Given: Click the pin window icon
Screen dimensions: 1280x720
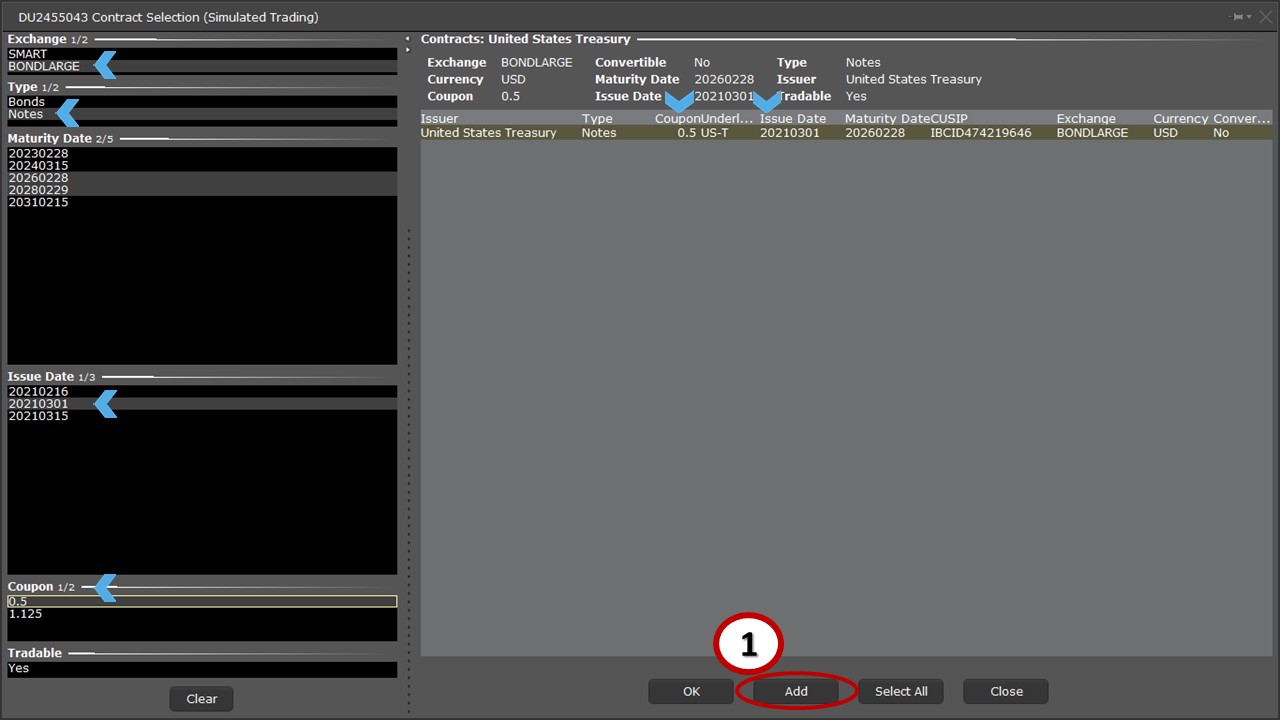Looking at the screenshot, I should [x=1238, y=17].
